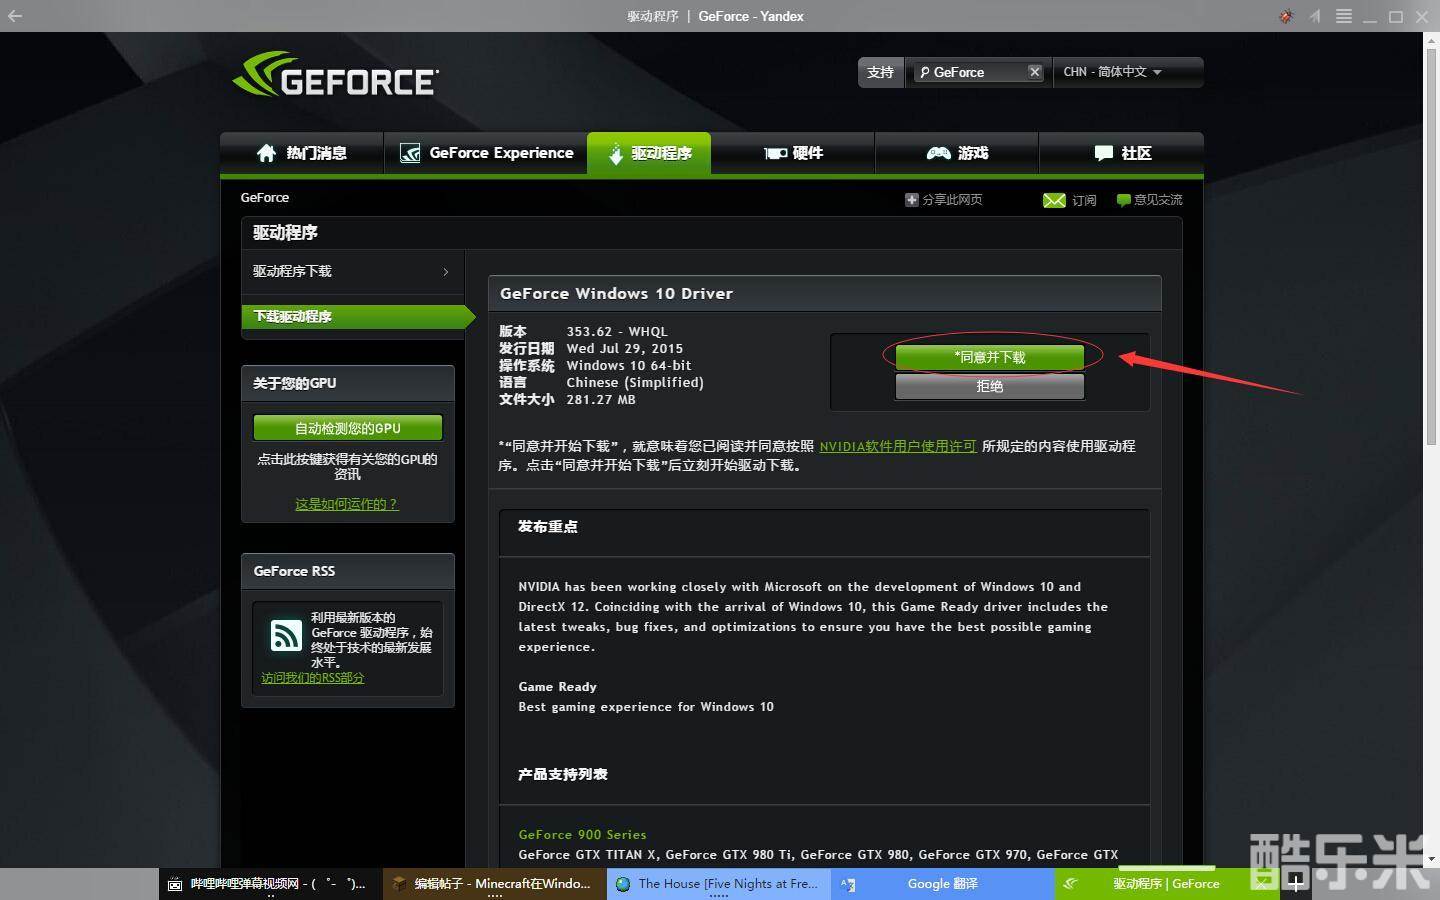Open the NVIDIA software license link
Screen dimensions: 1440x900
pos(897,446)
